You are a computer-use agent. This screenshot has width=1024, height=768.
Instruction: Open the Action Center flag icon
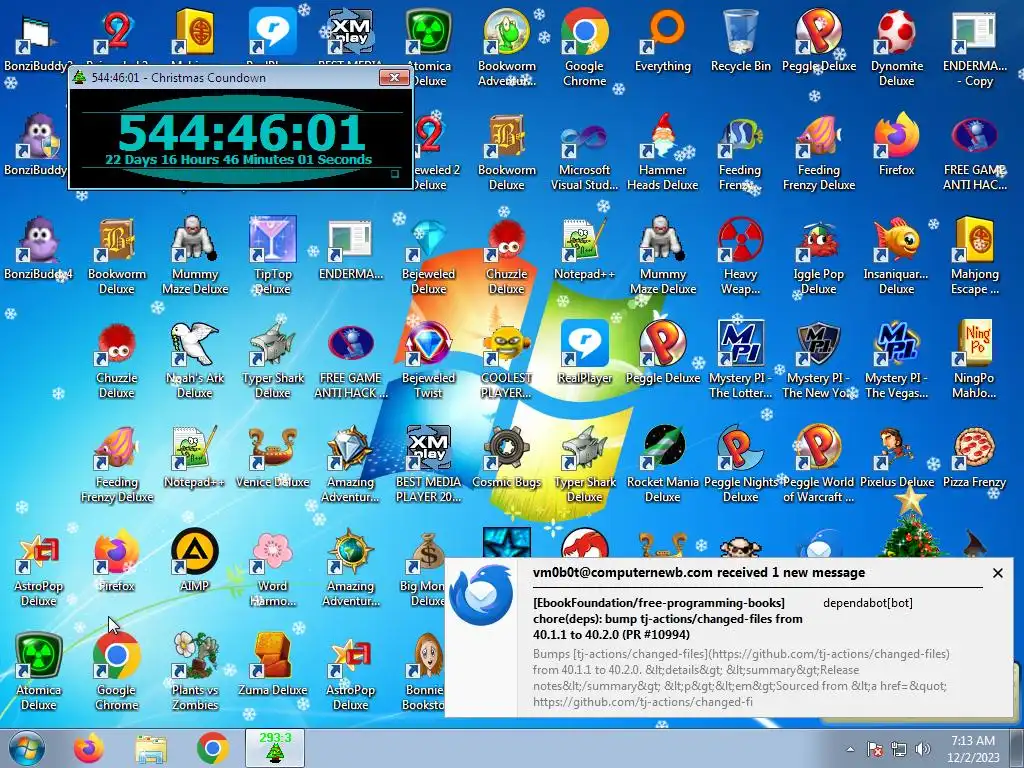[874, 749]
